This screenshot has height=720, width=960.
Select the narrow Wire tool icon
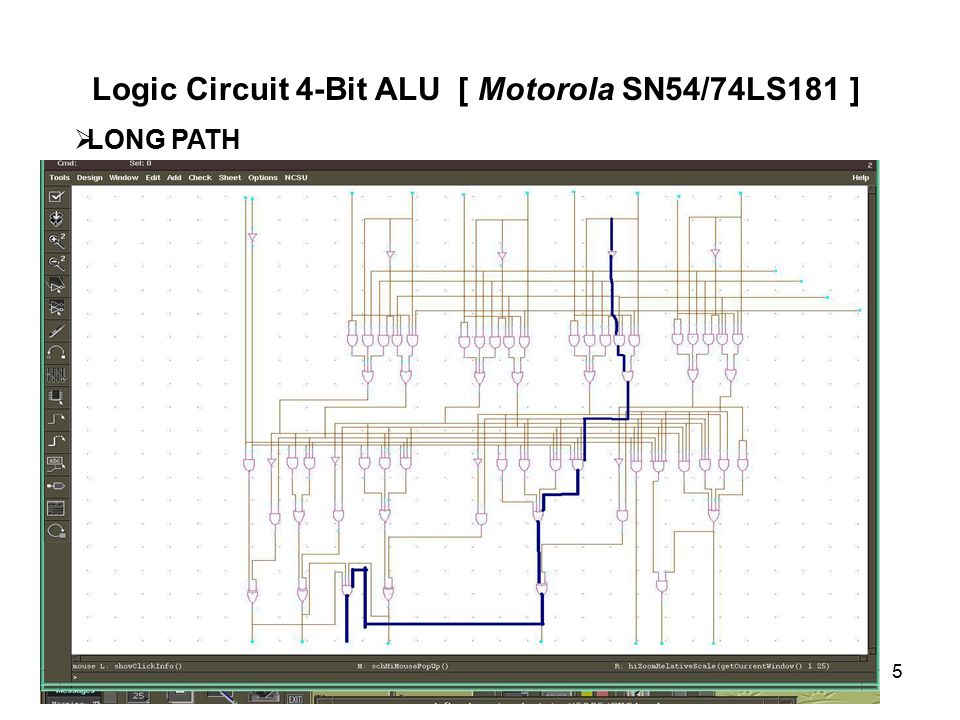click(56, 419)
